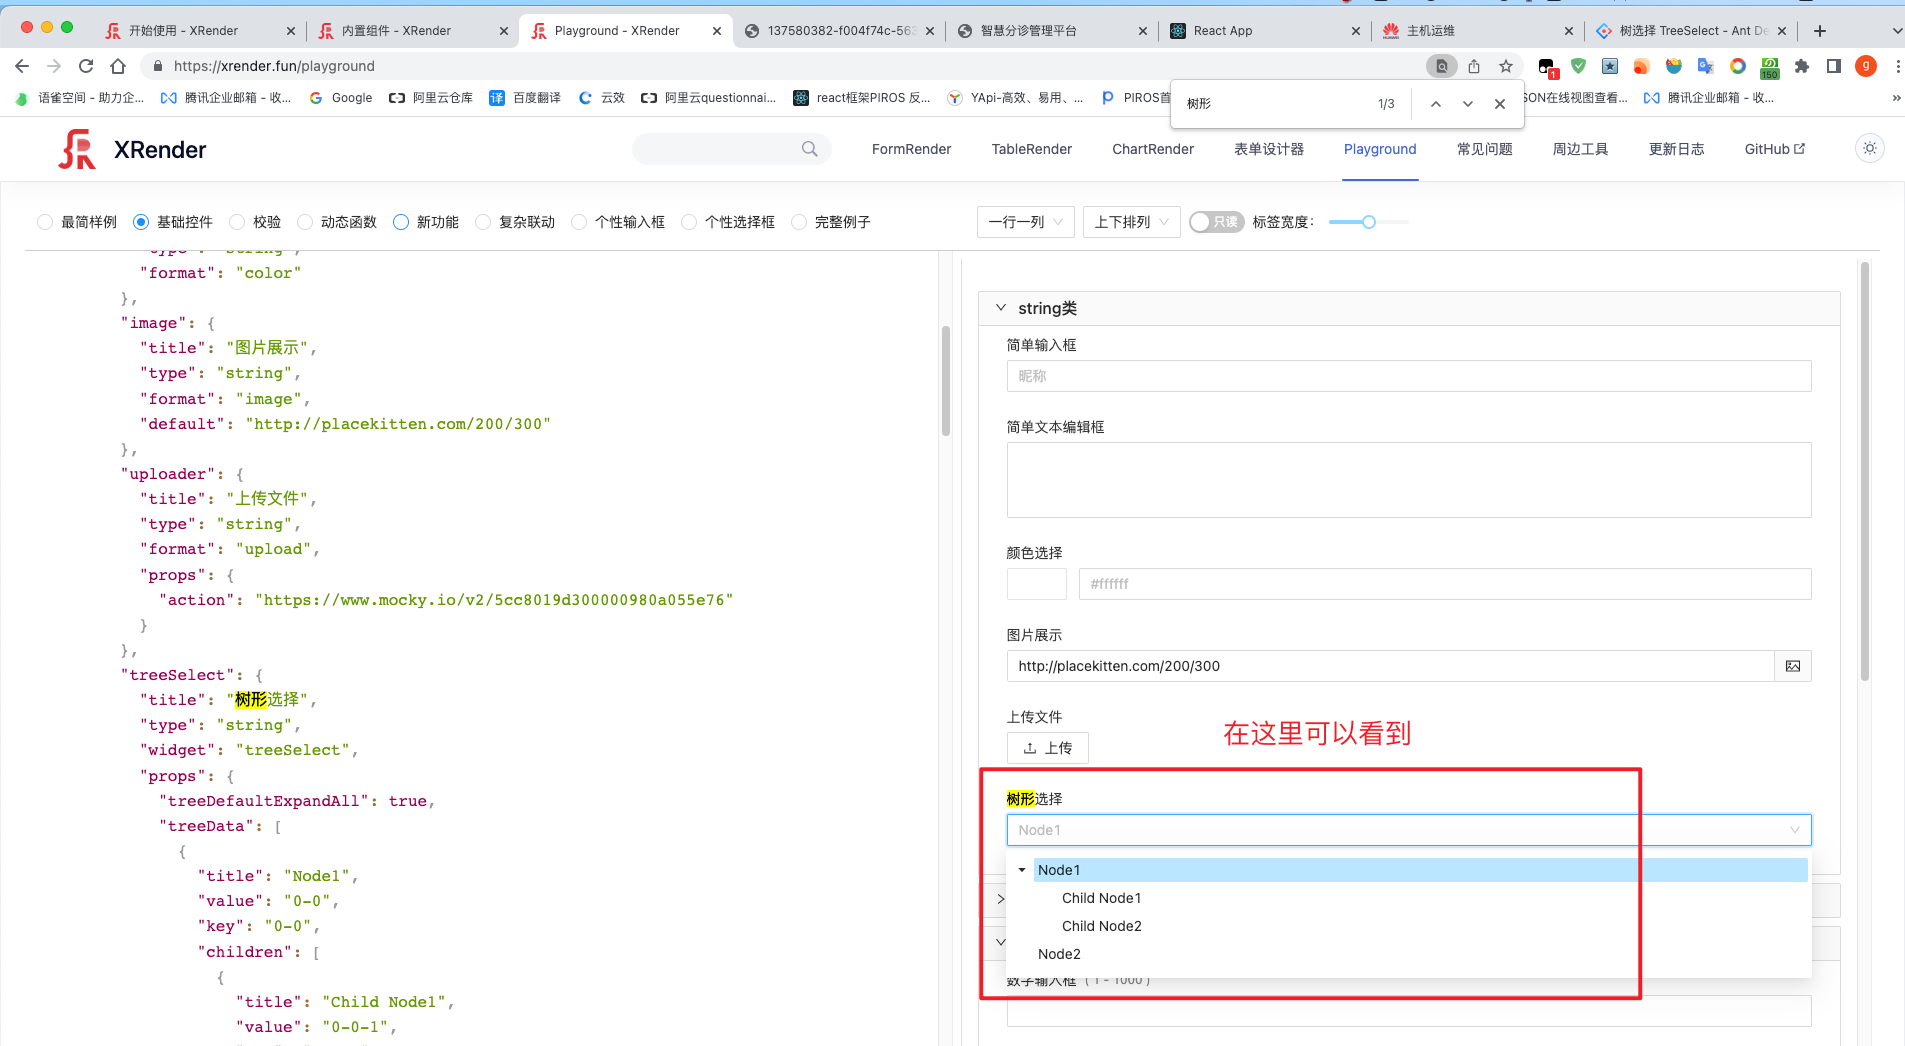Select the 校验 radio option
The image size is (1905, 1046).
(x=238, y=222)
